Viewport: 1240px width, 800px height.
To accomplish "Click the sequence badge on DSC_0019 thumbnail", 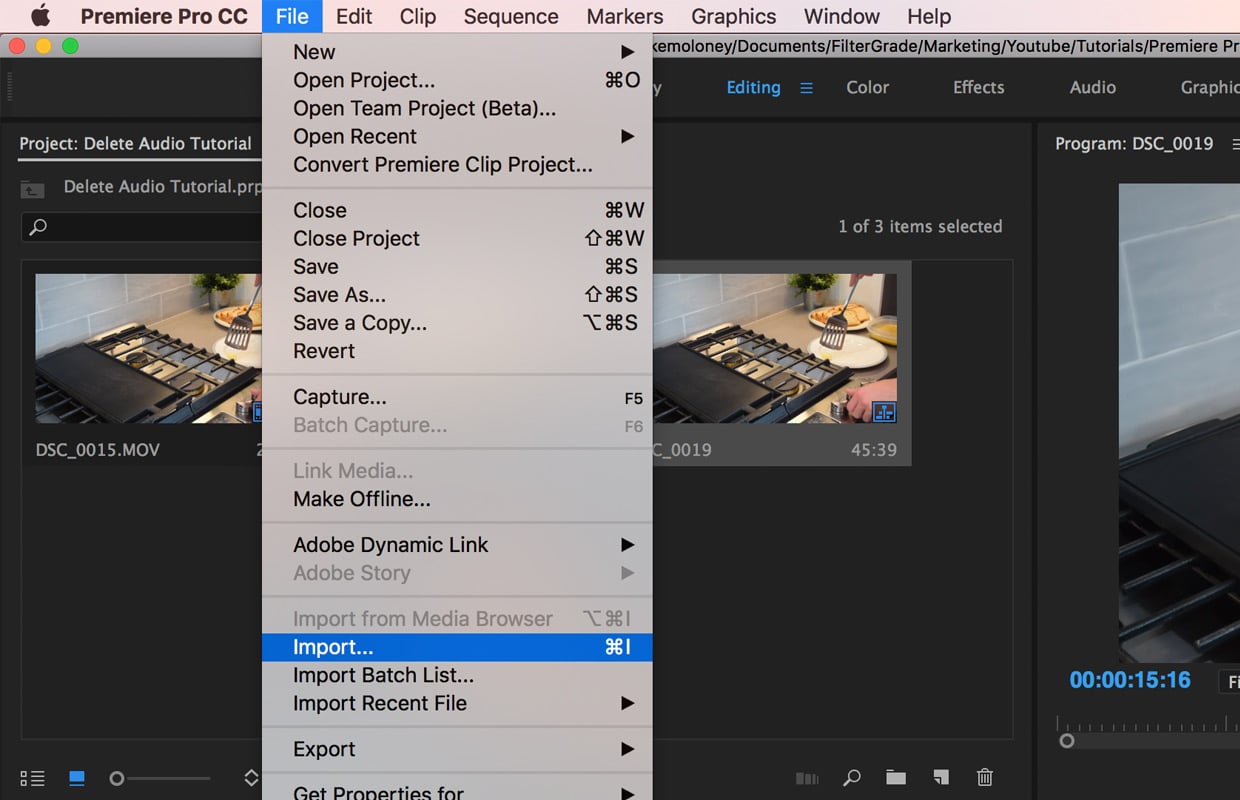I will pos(884,411).
